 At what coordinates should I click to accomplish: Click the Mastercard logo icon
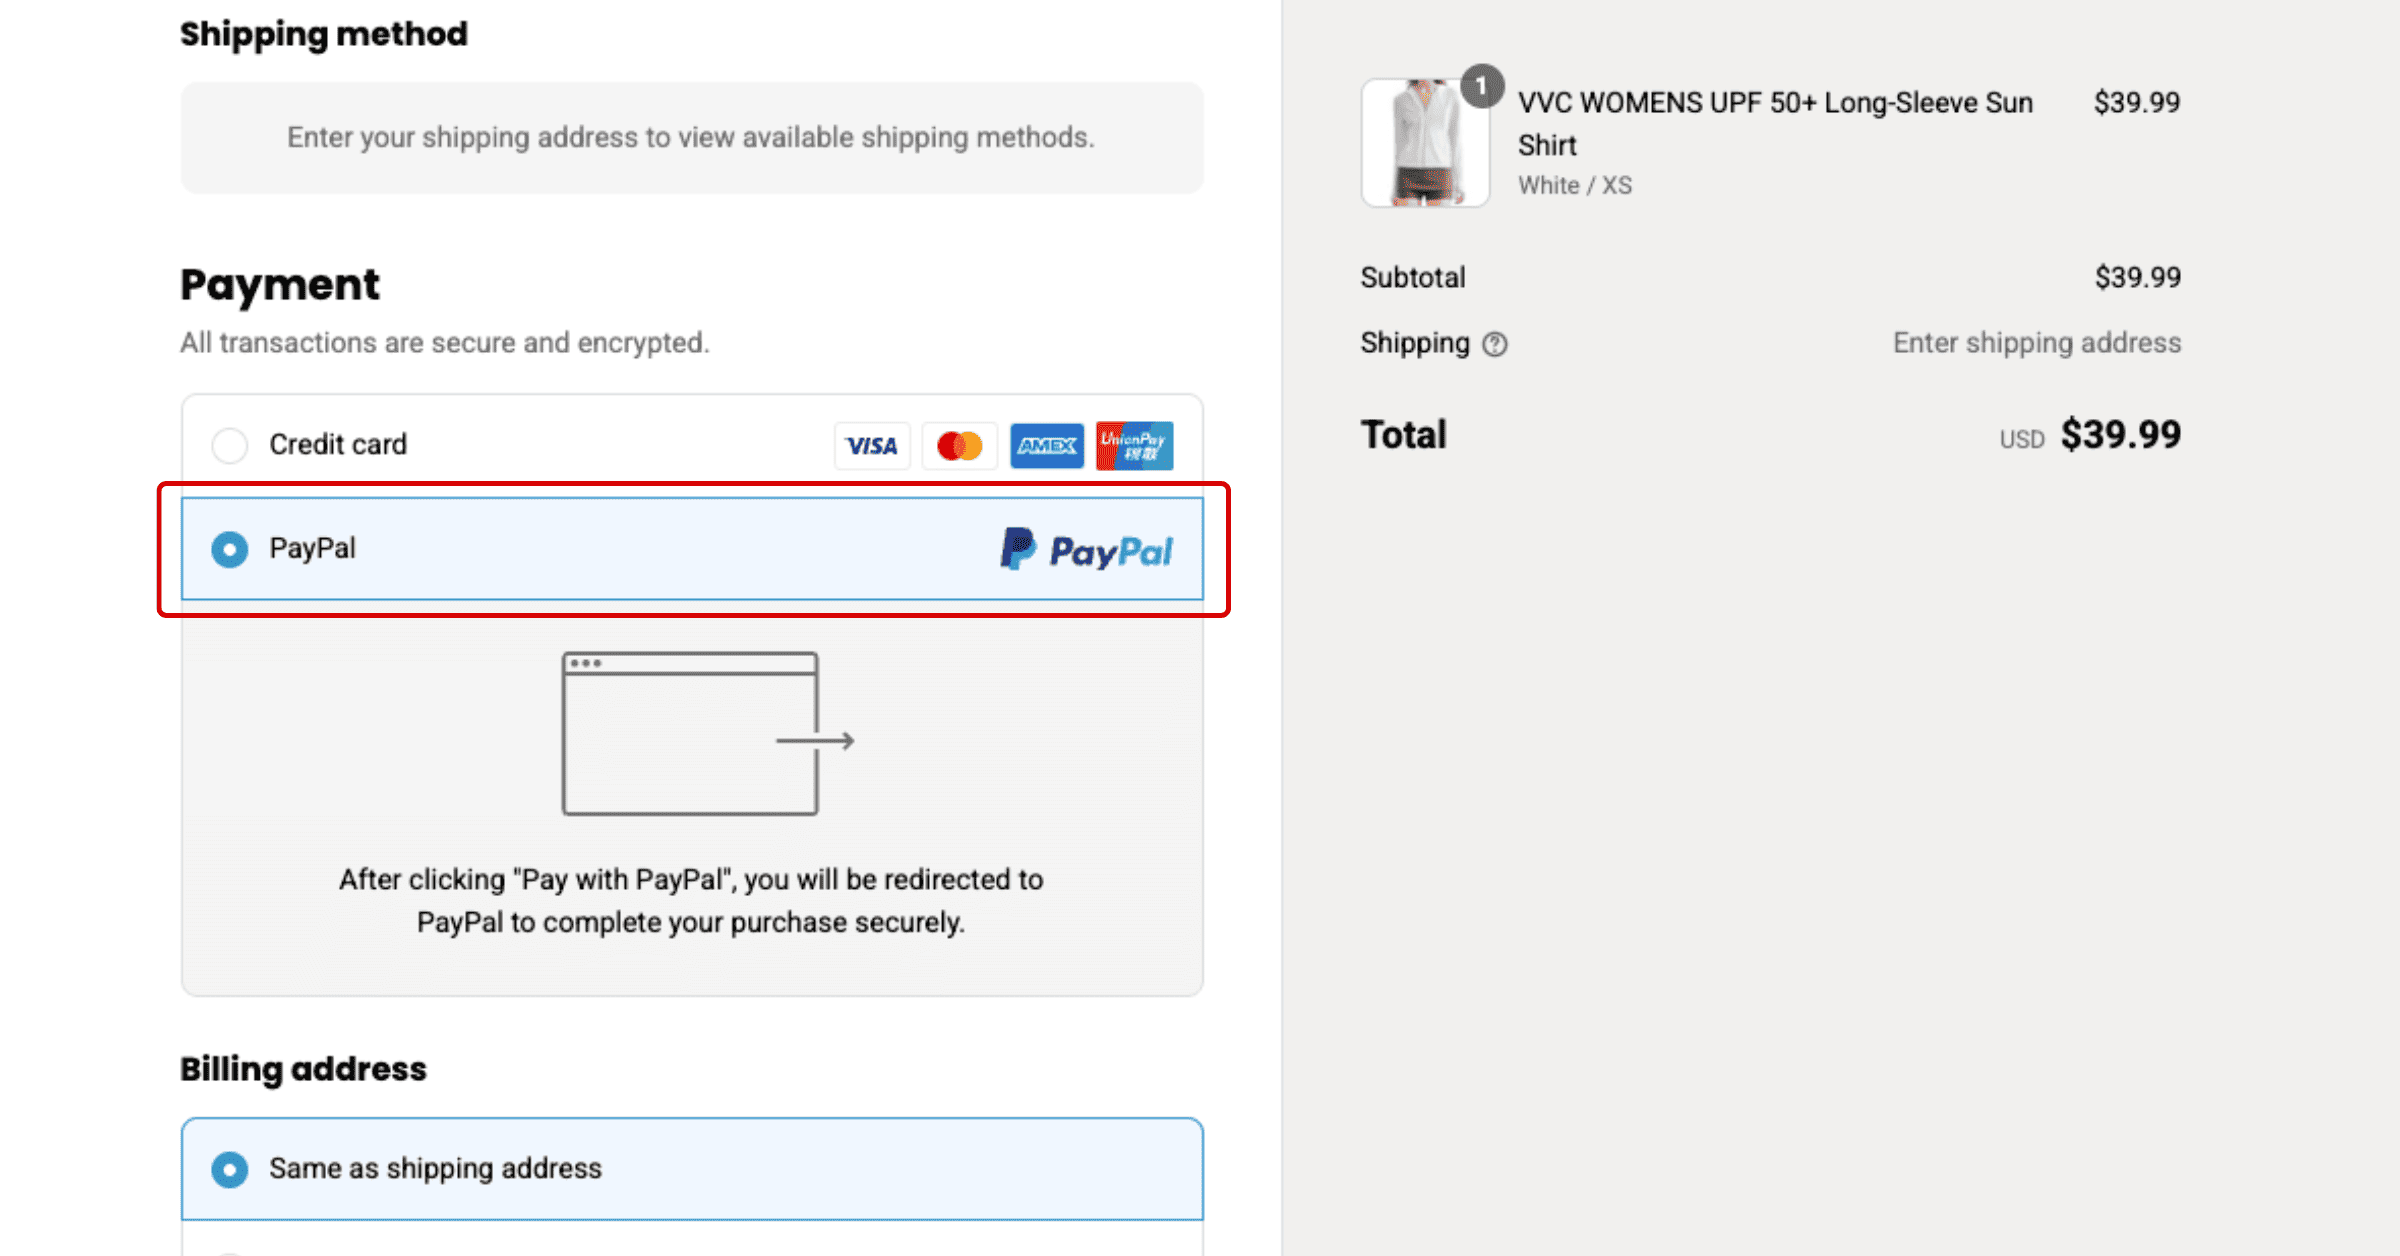point(959,446)
